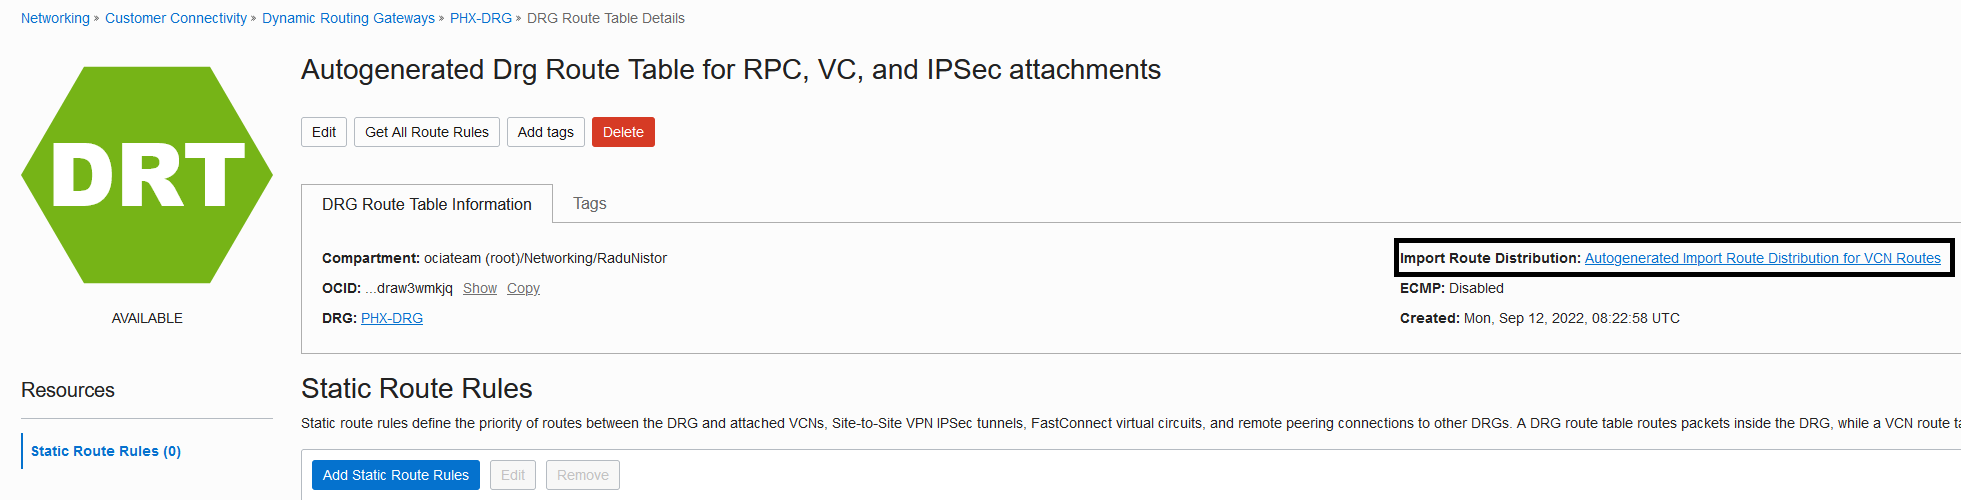This screenshot has height=500, width=1961.
Task: Open the PHX-DRG link in the DRG field
Action: pos(392,318)
